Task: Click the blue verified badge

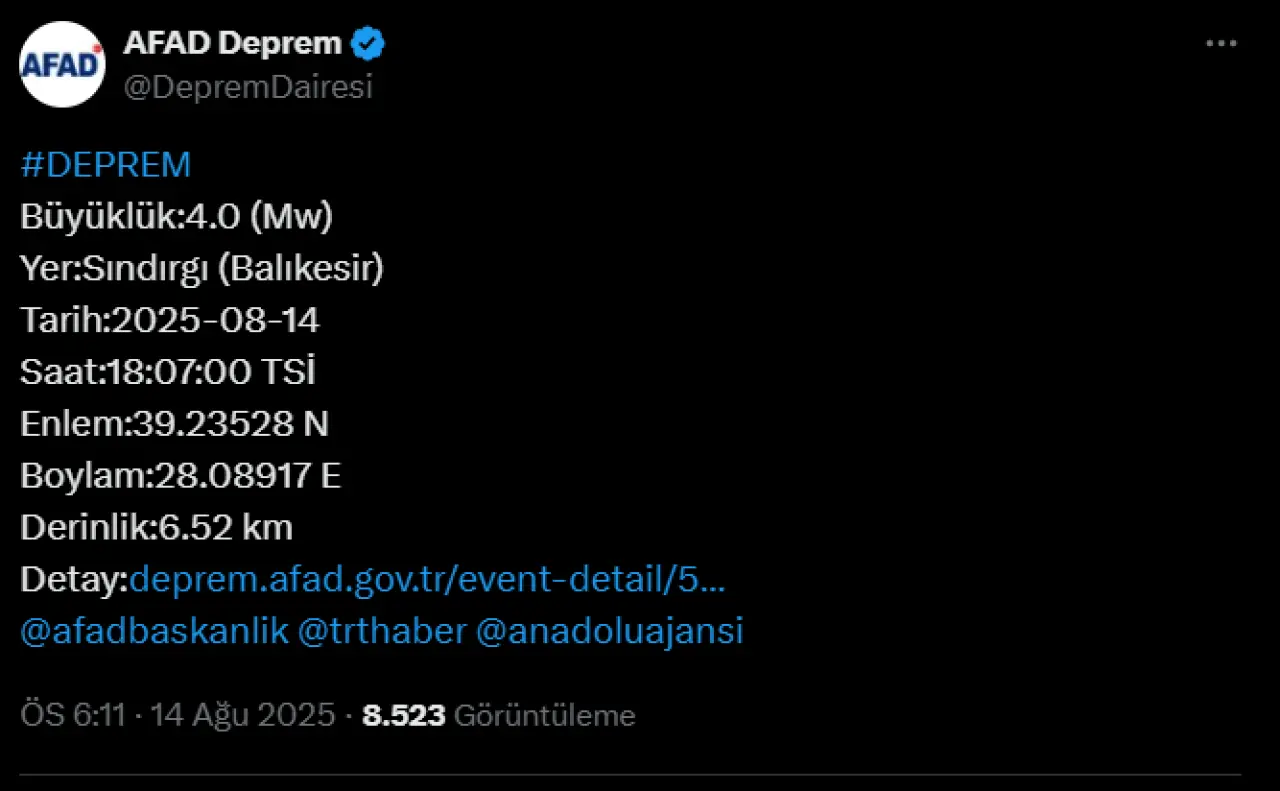Action: tap(369, 44)
